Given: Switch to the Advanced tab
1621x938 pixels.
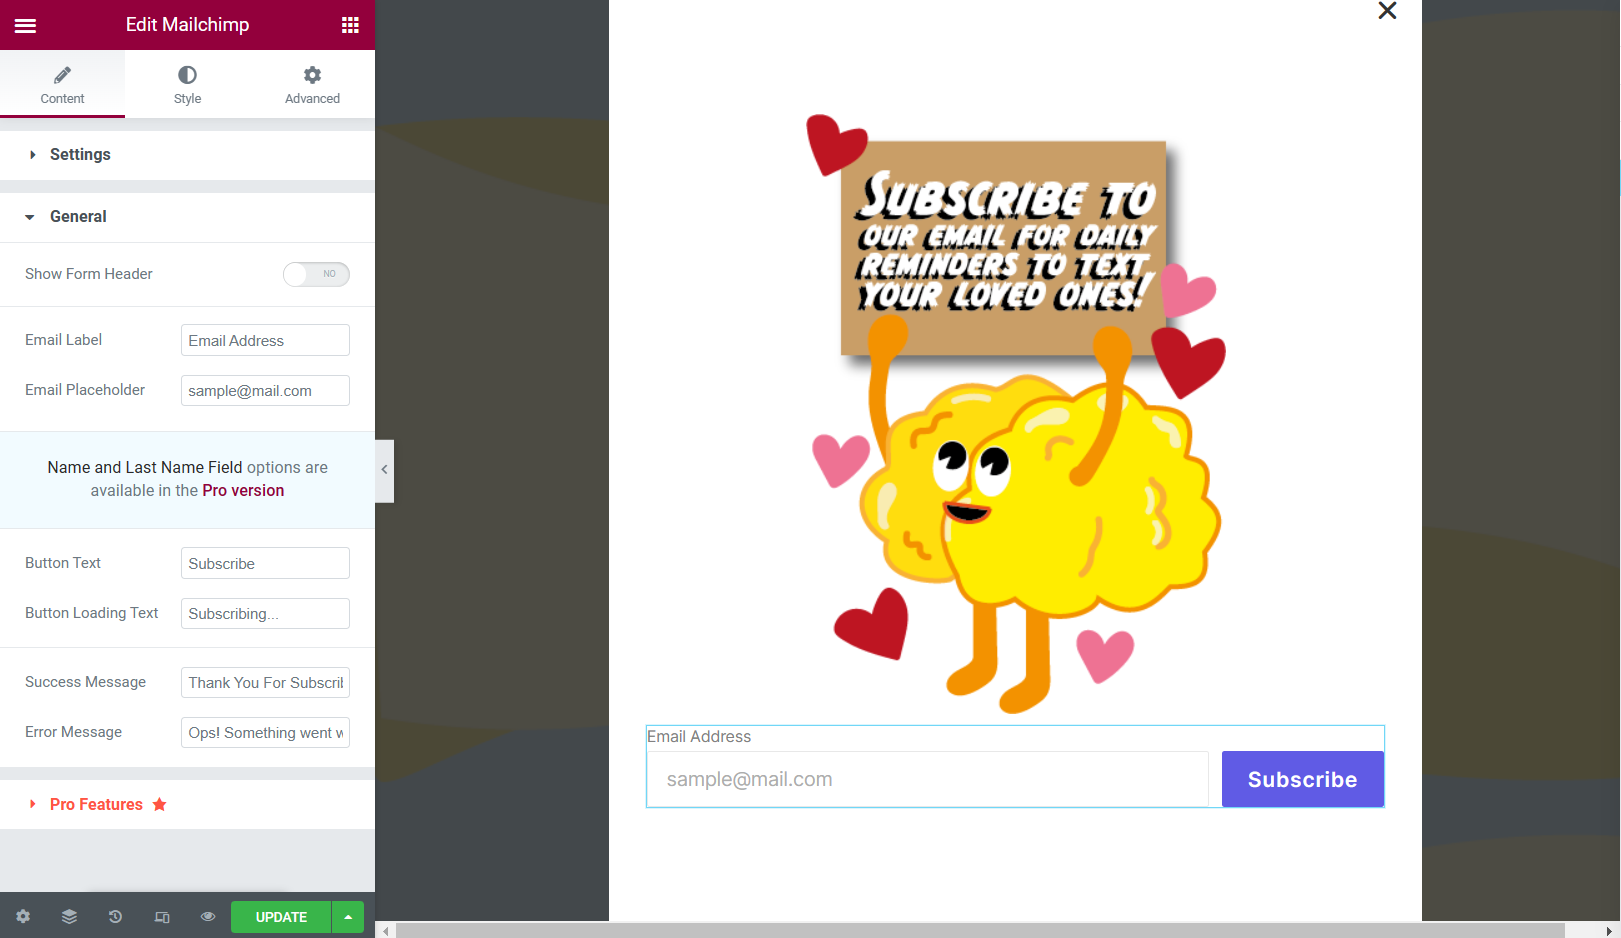Looking at the screenshot, I should click(312, 84).
